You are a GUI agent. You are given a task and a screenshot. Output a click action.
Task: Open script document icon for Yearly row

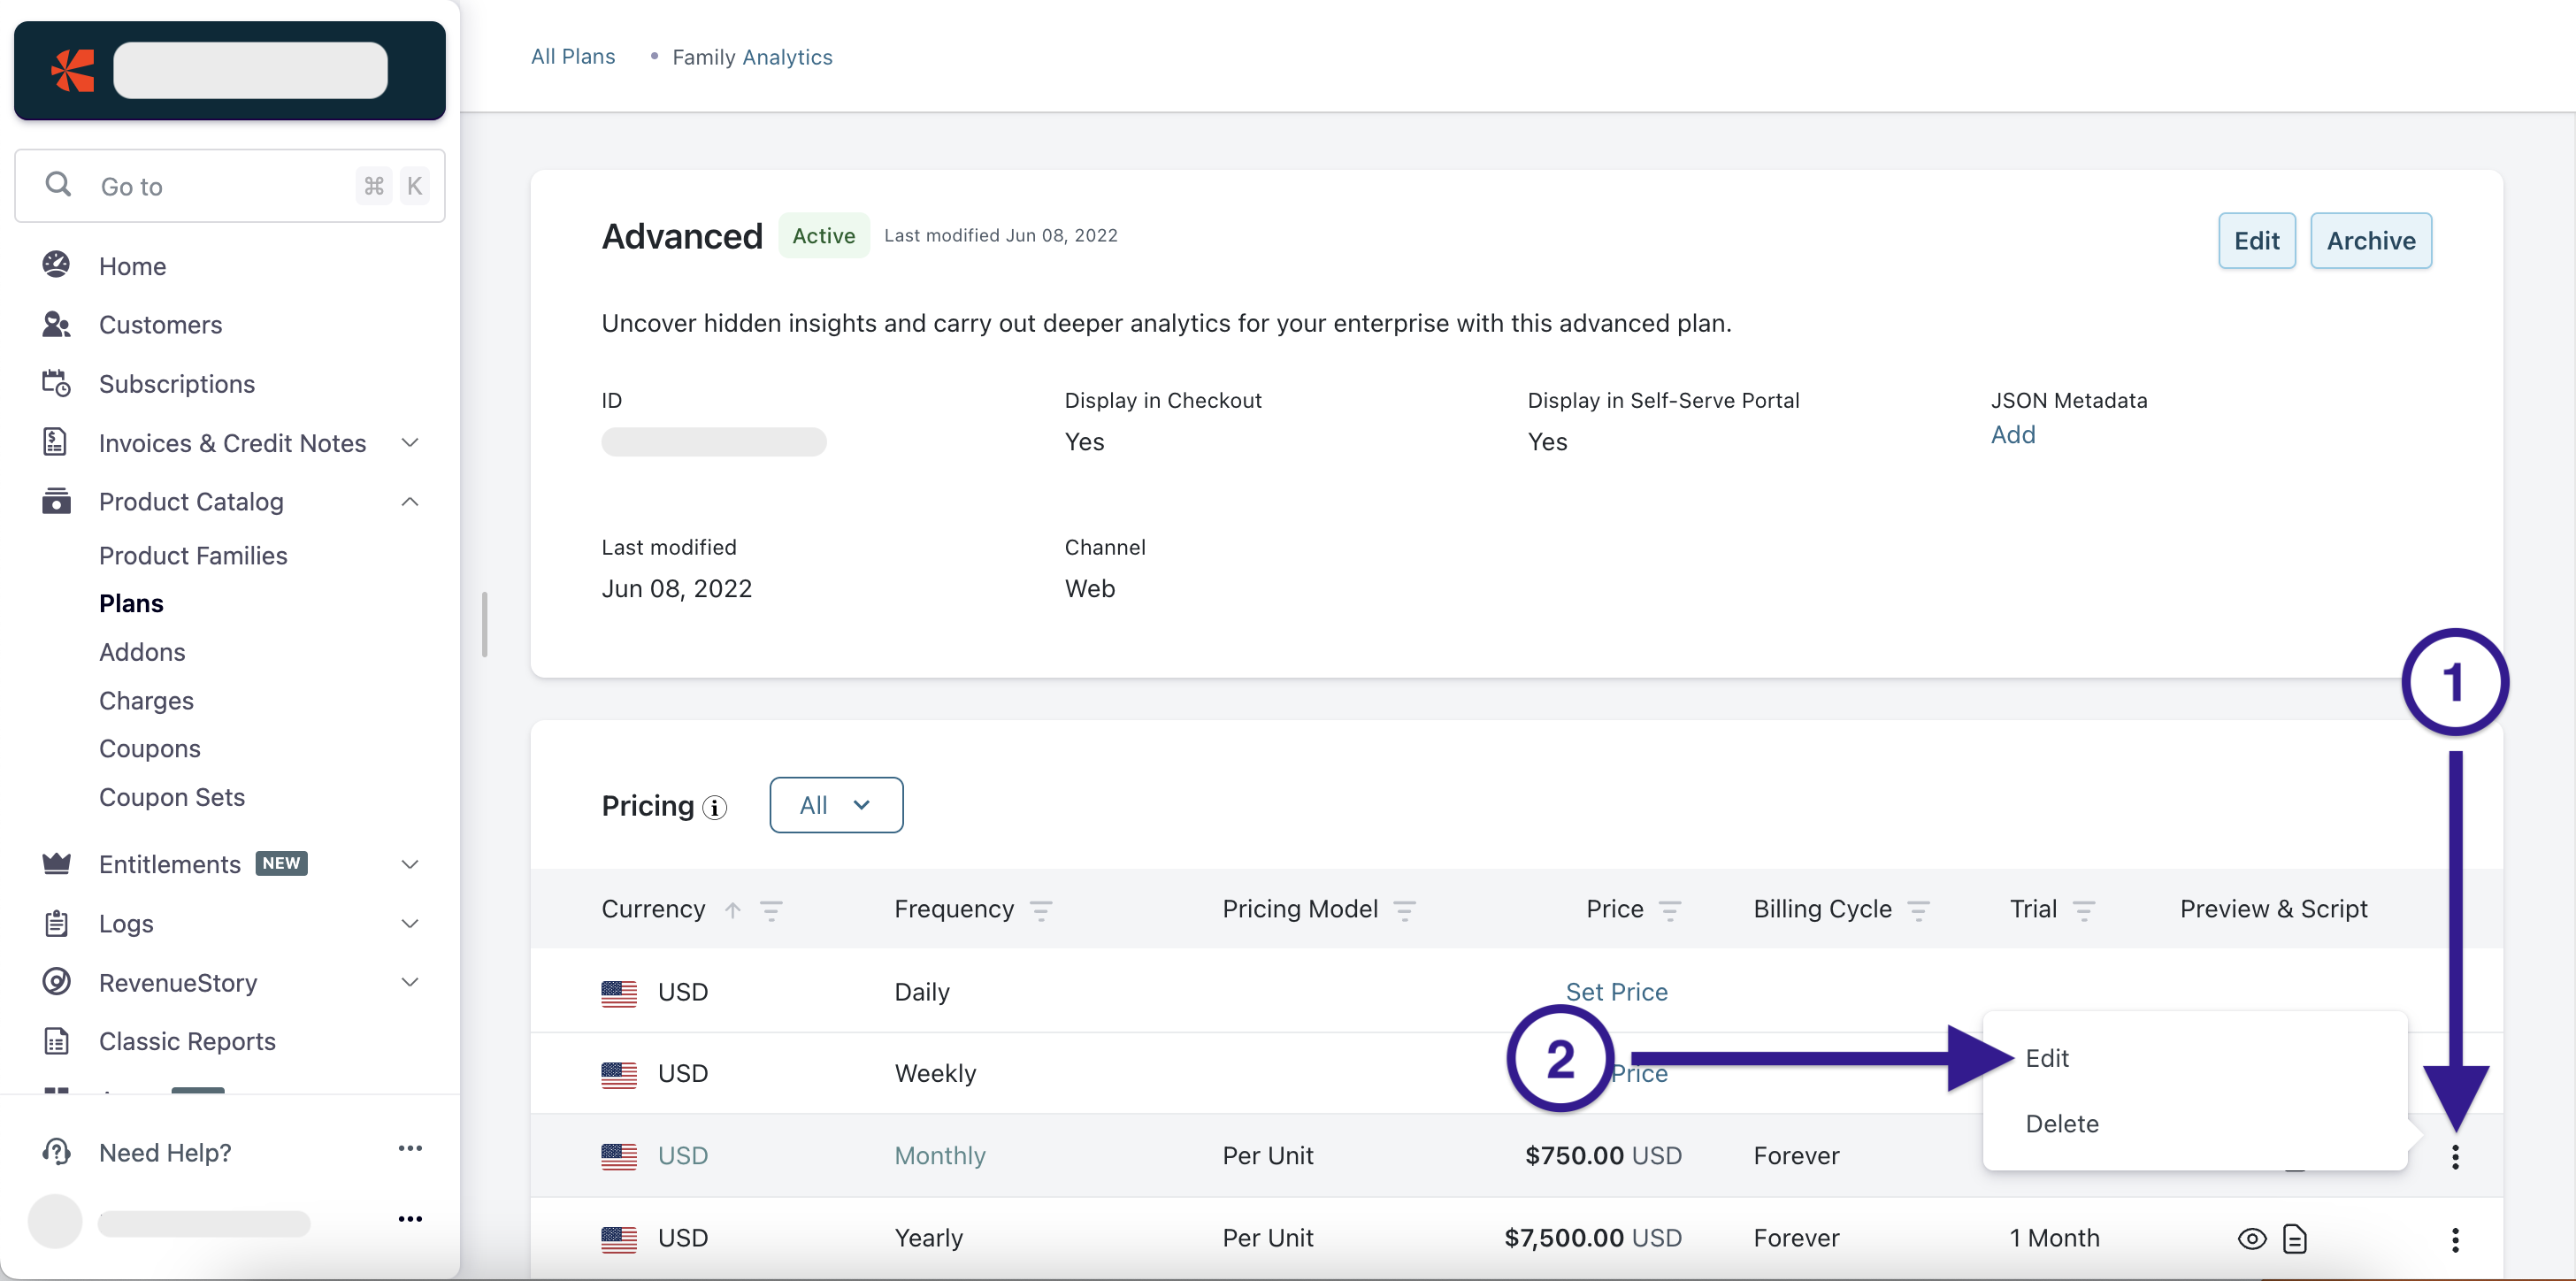pyautogui.click(x=2295, y=1240)
